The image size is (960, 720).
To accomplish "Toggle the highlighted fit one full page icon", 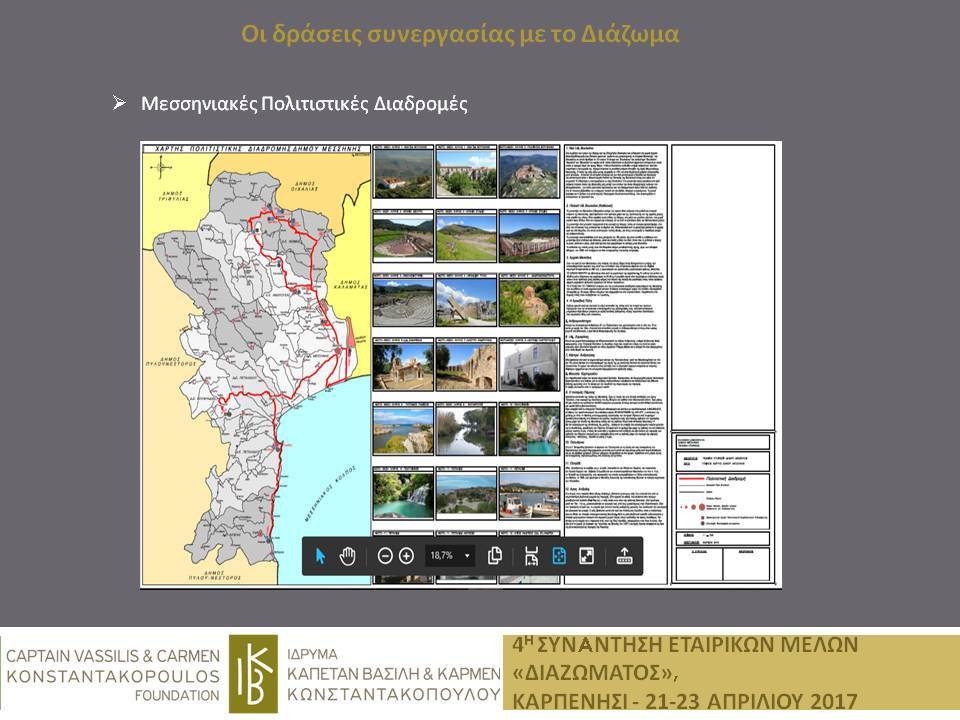I will point(559,556).
